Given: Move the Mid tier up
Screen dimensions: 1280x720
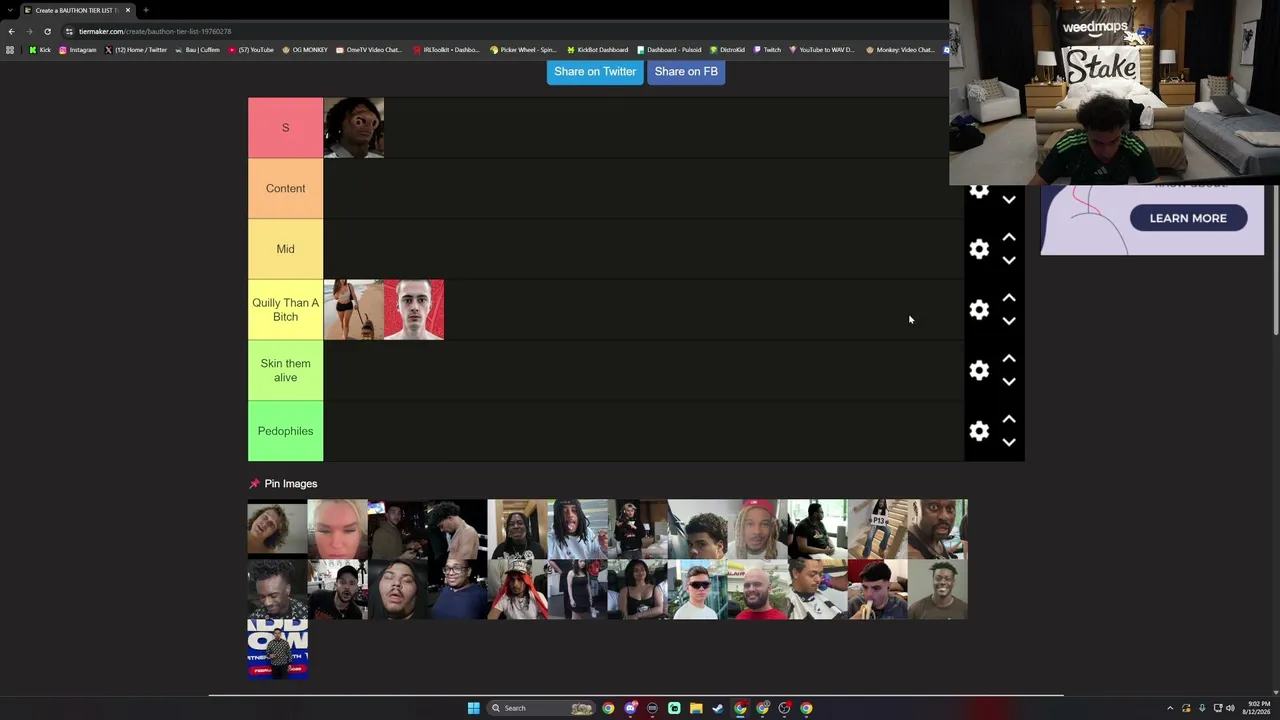Looking at the screenshot, I should click(1009, 238).
